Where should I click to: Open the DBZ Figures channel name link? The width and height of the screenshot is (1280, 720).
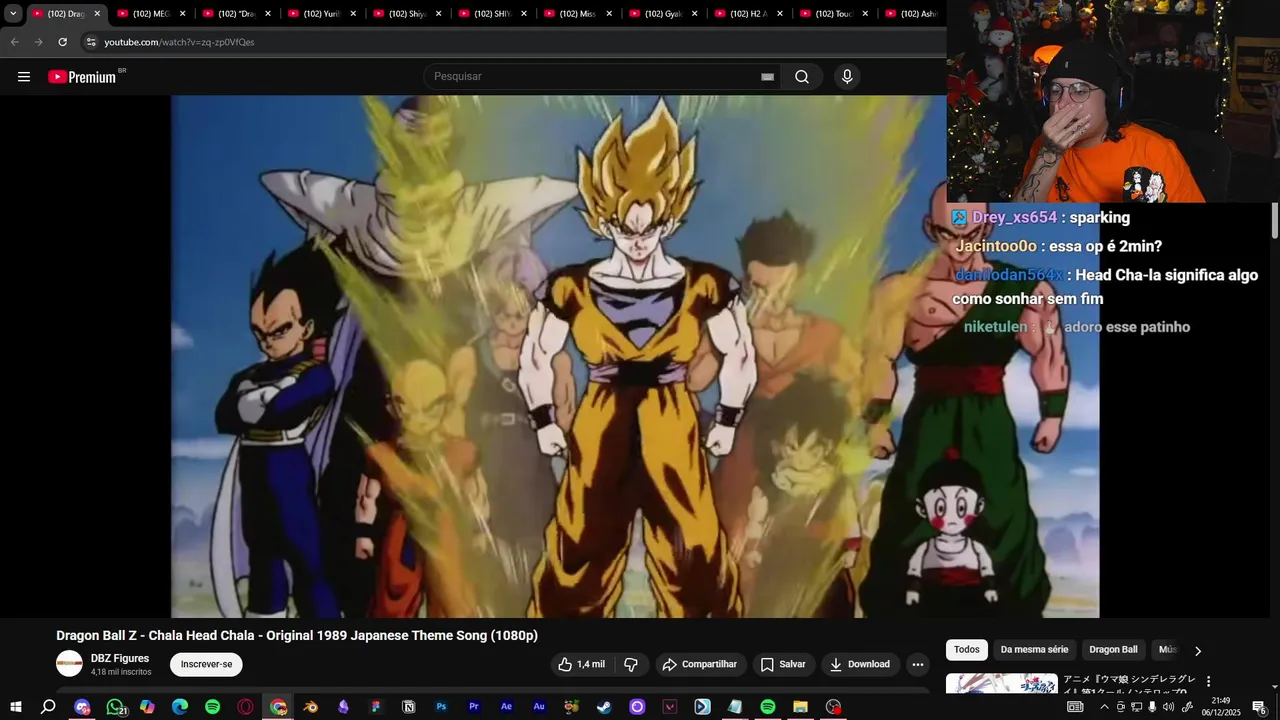120,658
